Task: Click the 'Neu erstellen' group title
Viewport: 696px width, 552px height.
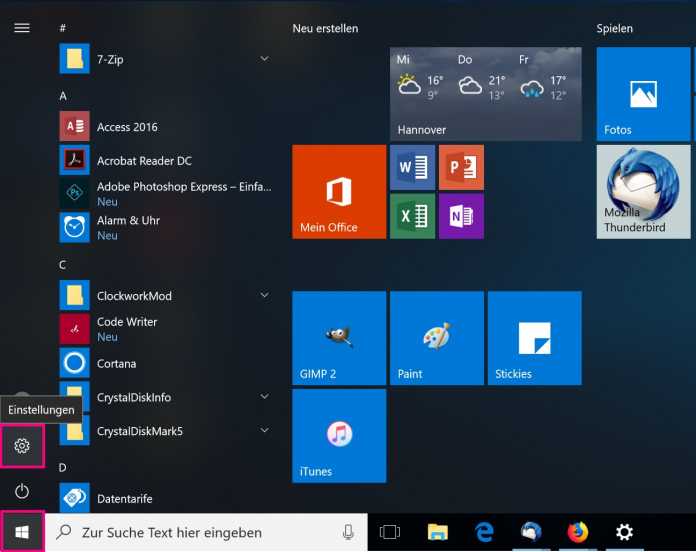Action: click(x=325, y=28)
